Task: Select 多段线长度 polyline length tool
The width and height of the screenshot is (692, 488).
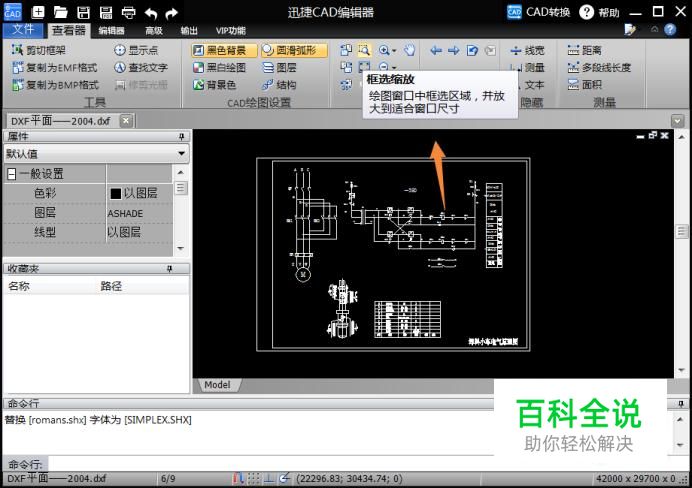Action: [599, 68]
